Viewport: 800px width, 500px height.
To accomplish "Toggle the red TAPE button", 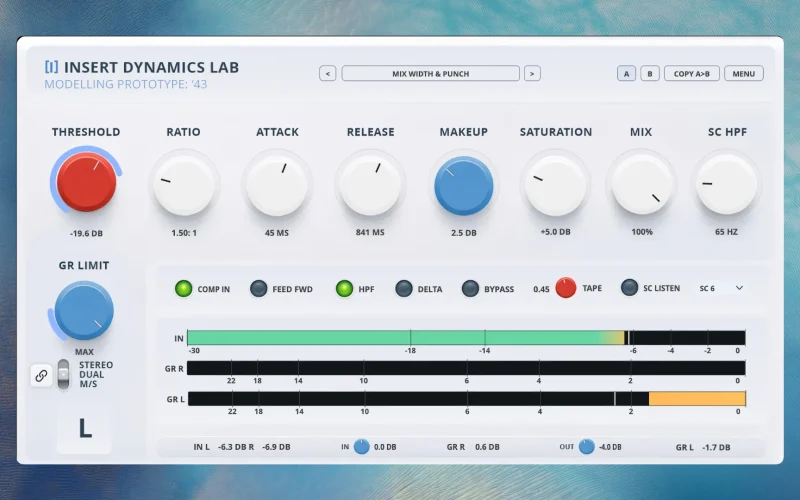I will 566,288.
